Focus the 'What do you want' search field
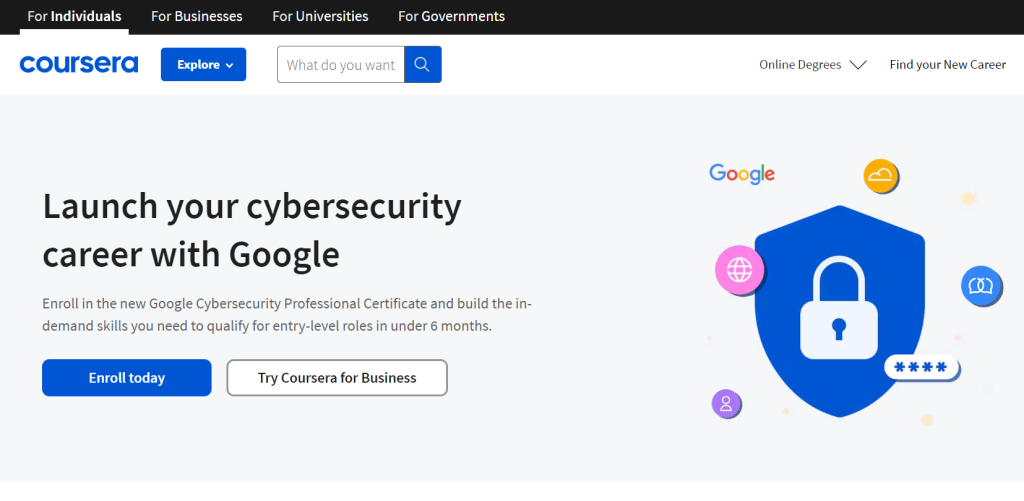 tap(340, 65)
